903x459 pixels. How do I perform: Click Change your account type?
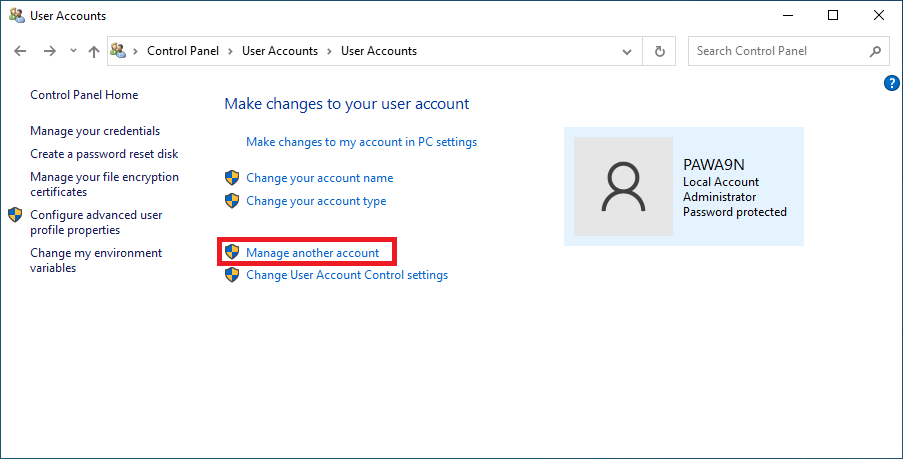pyautogui.click(x=316, y=201)
